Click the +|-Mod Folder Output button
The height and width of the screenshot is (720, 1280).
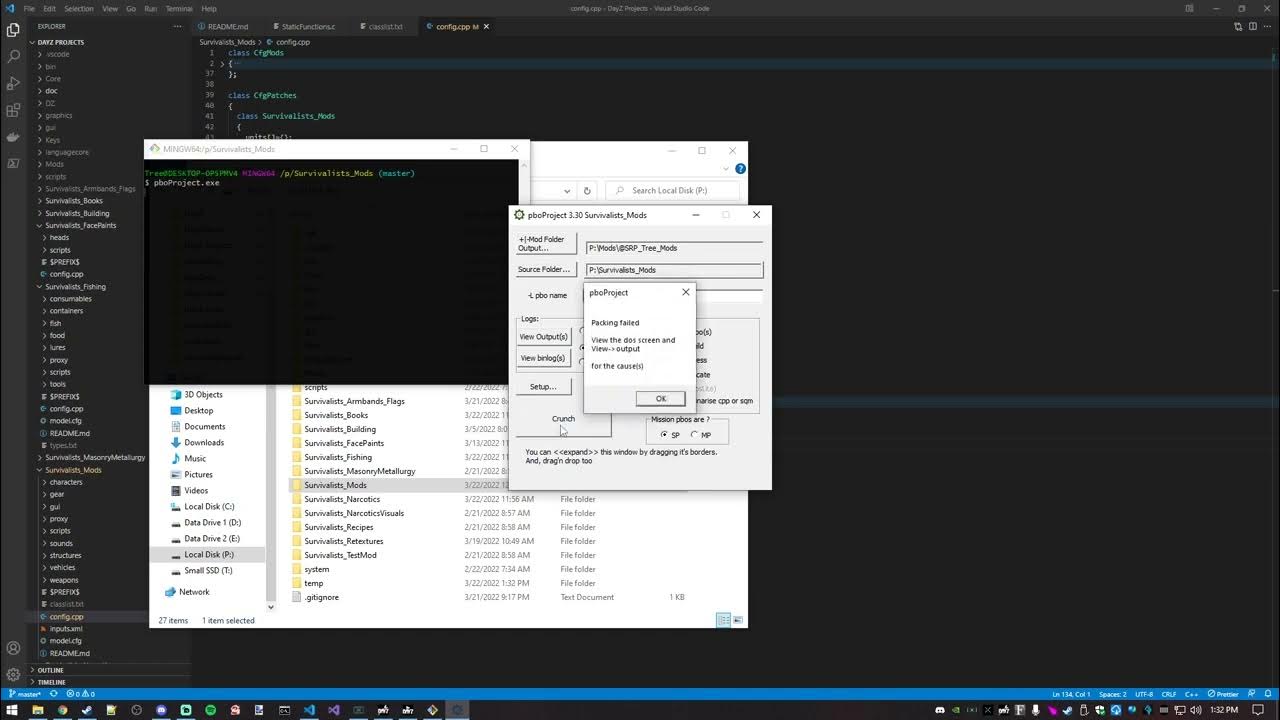(x=546, y=244)
